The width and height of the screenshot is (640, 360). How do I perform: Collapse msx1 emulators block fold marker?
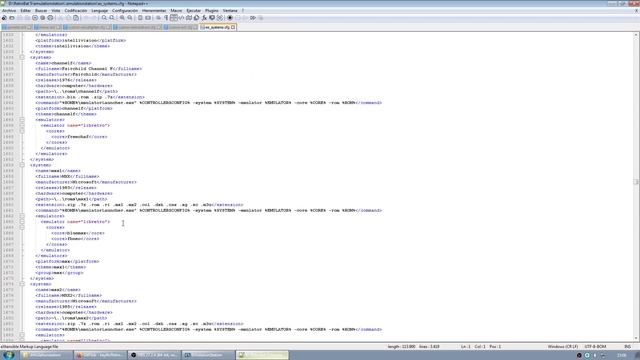[x=22, y=216]
